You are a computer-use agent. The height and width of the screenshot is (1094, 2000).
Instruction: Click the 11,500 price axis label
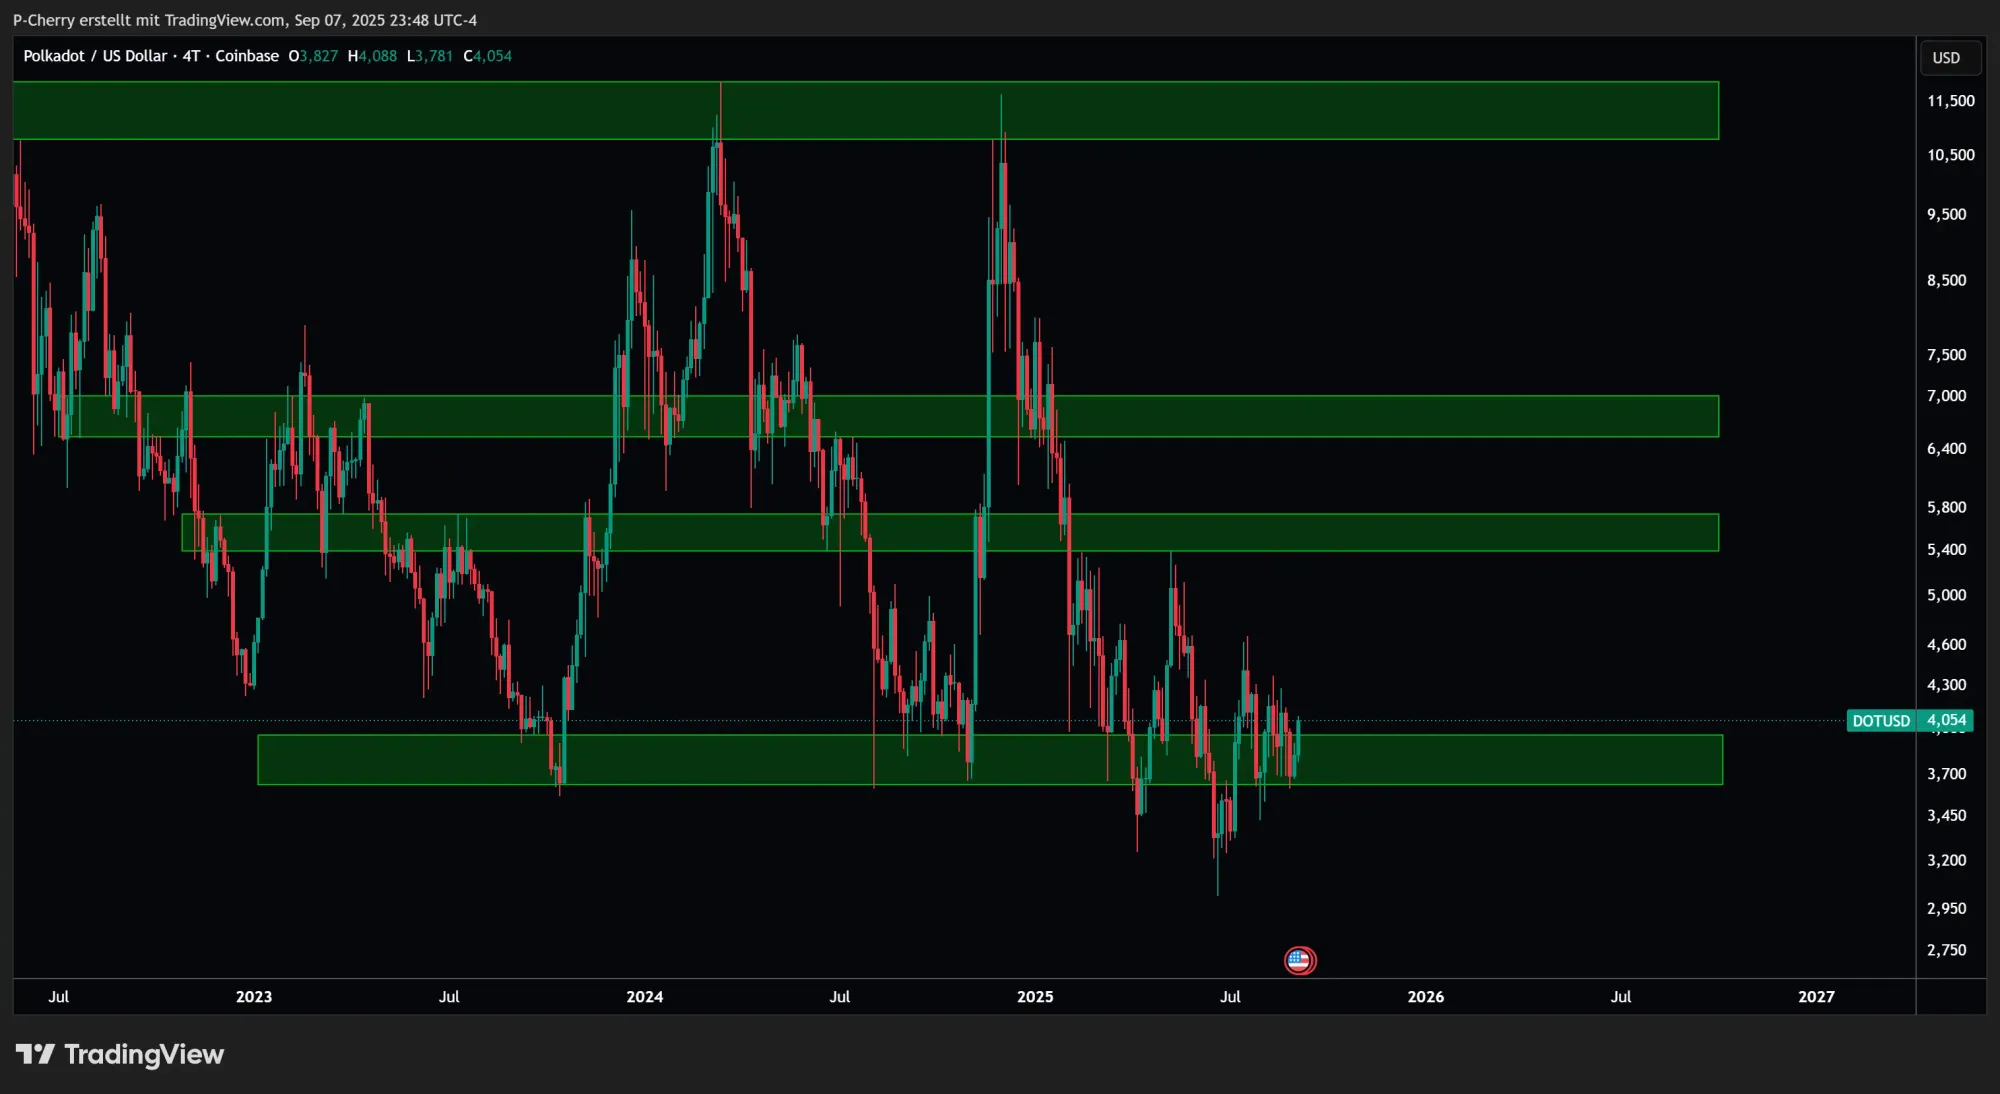(x=1950, y=101)
